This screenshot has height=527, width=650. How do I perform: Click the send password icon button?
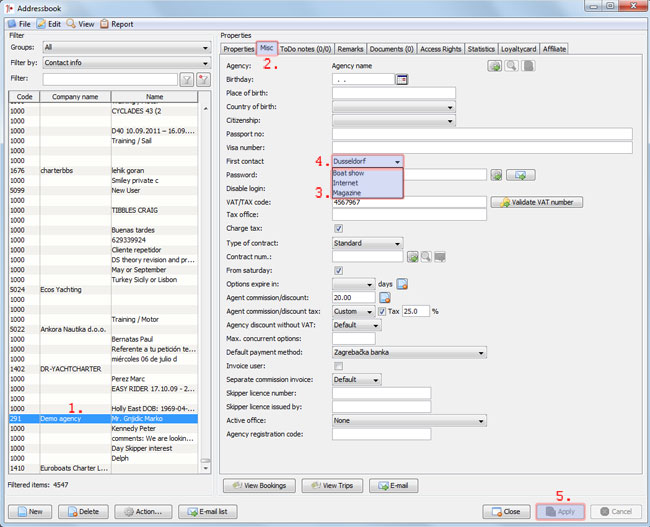[x=521, y=175]
